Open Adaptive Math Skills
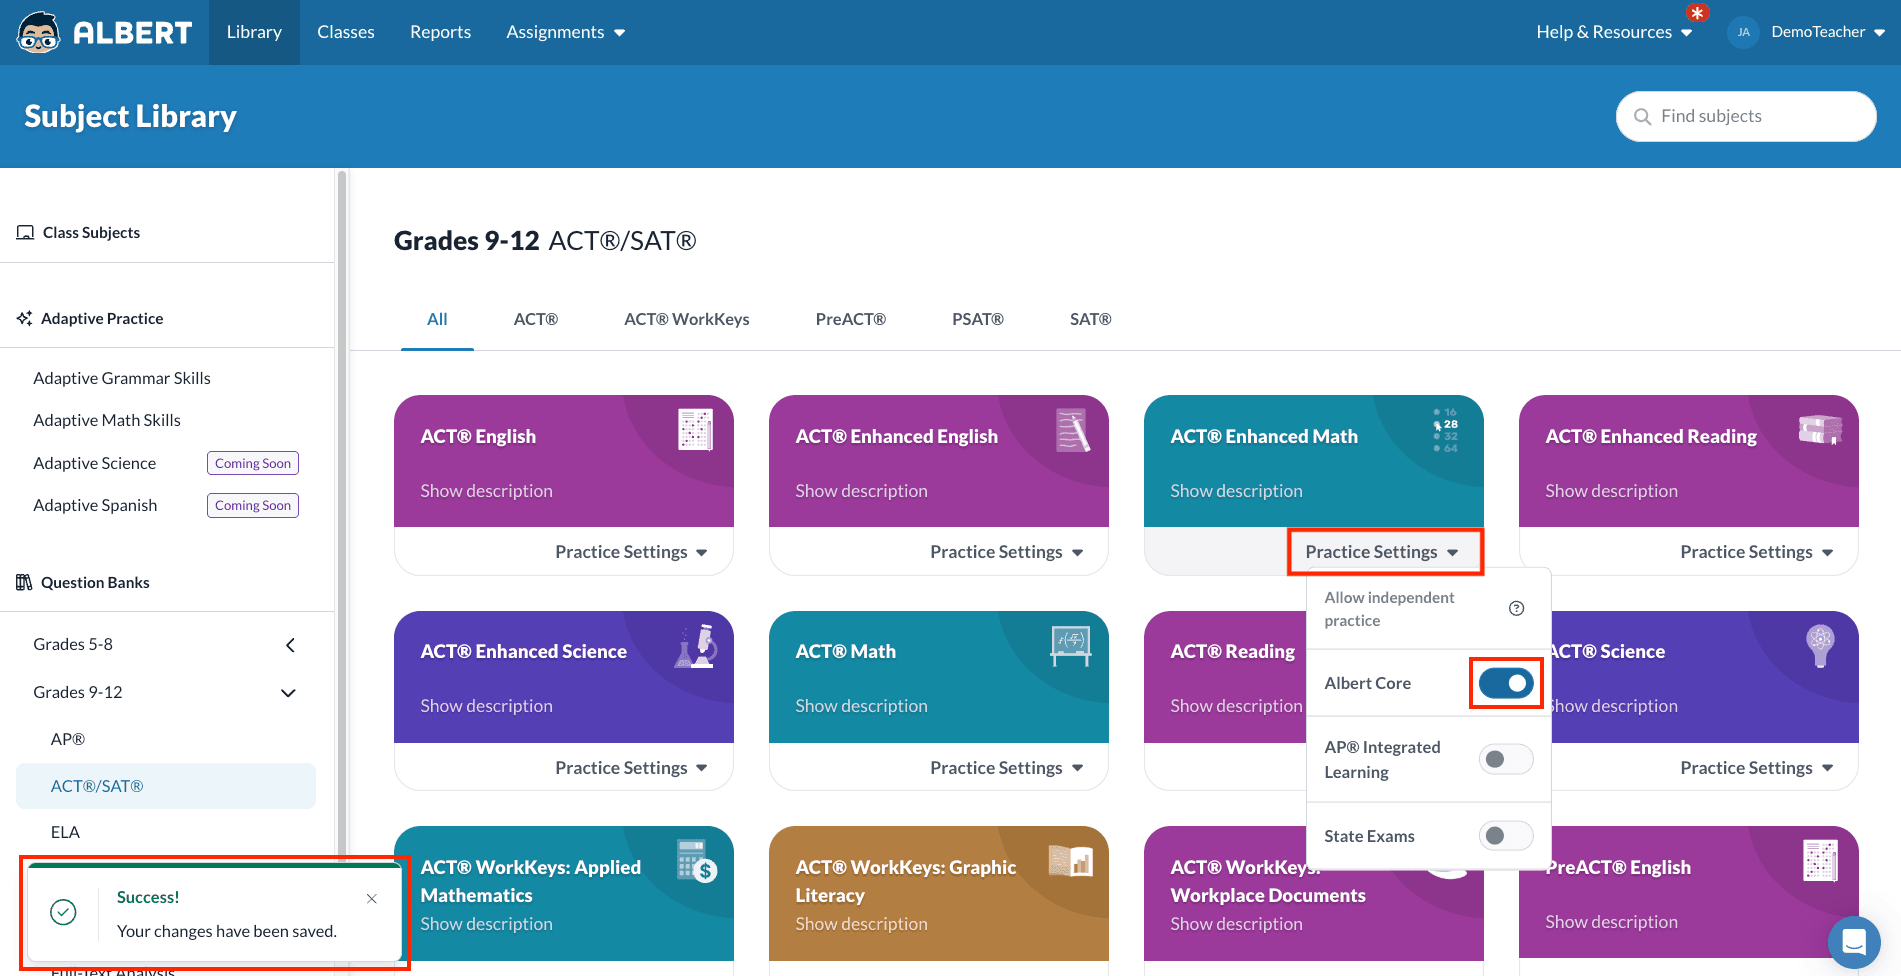The image size is (1901, 976). 107,421
